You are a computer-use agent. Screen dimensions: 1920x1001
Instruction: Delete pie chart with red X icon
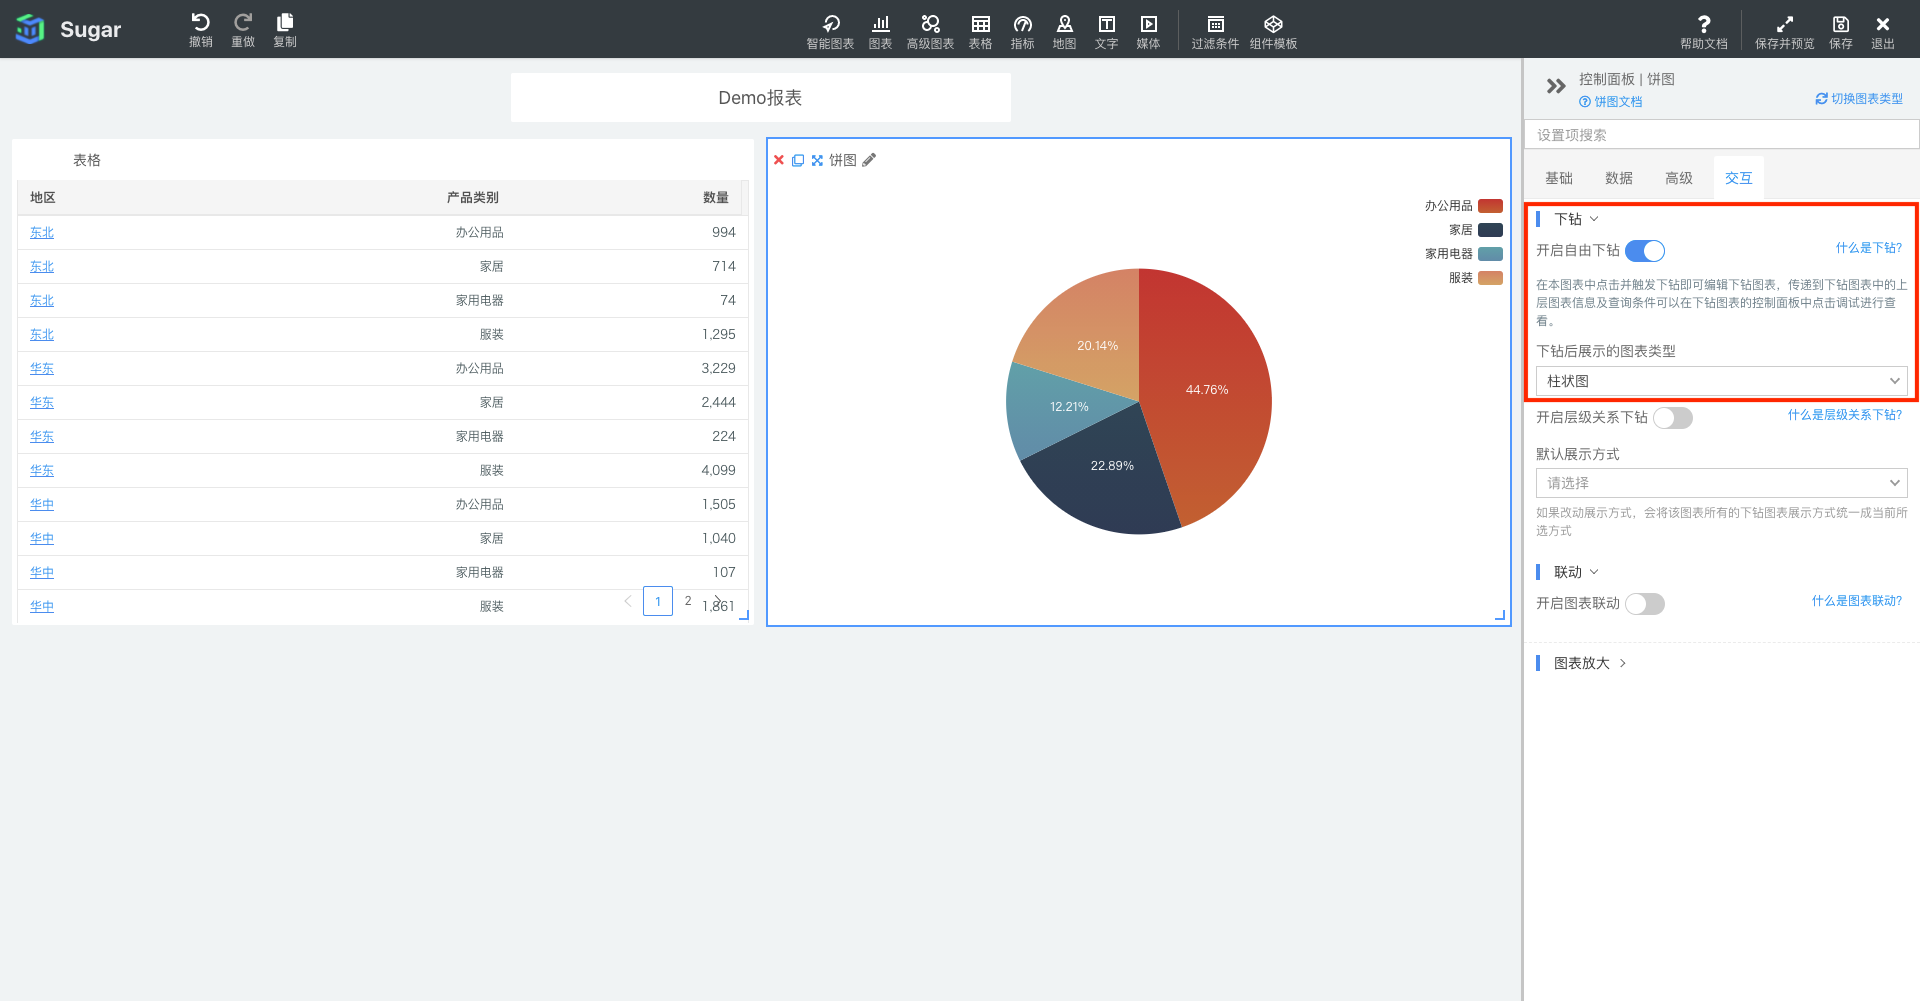coord(779,160)
